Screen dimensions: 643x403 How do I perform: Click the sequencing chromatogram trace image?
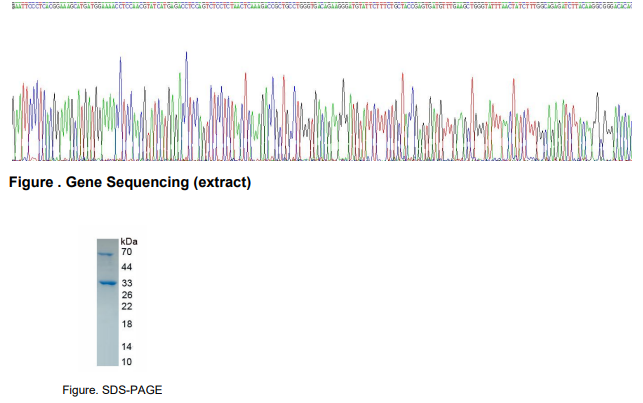[322, 106]
